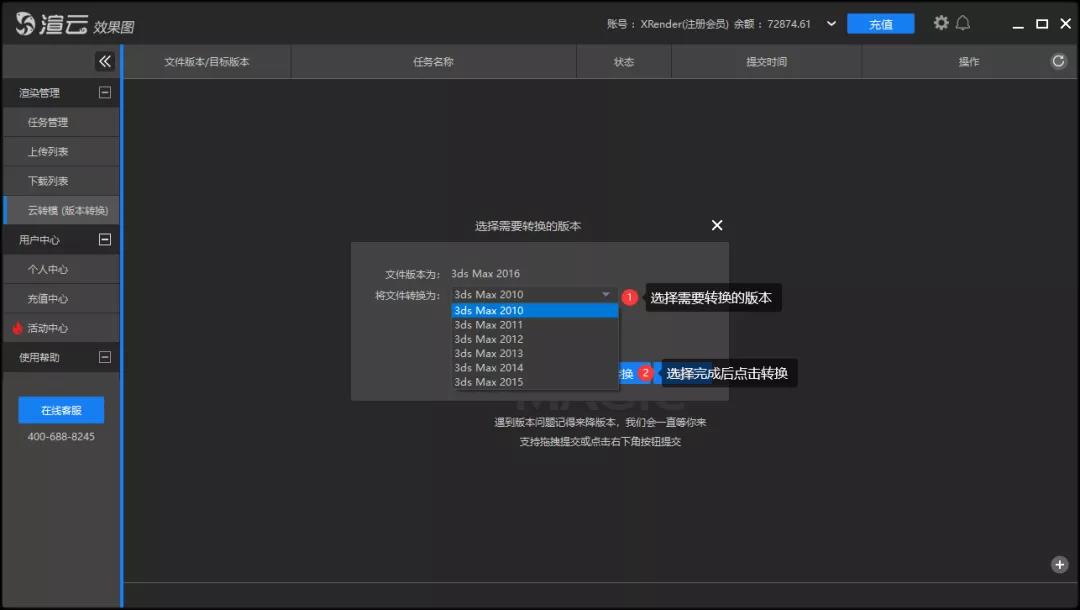The width and height of the screenshot is (1080, 610).
Task: Click the 在线客服 button
Action: click(61, 410)
